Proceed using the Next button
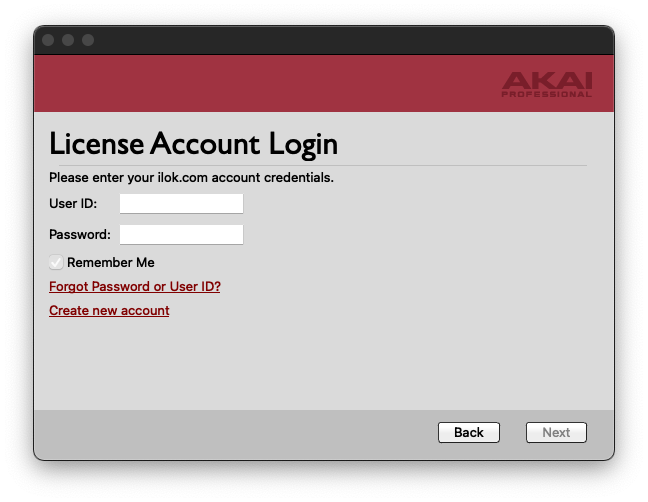The width and height of the screenshot is (648, 502). click(556, 432)
